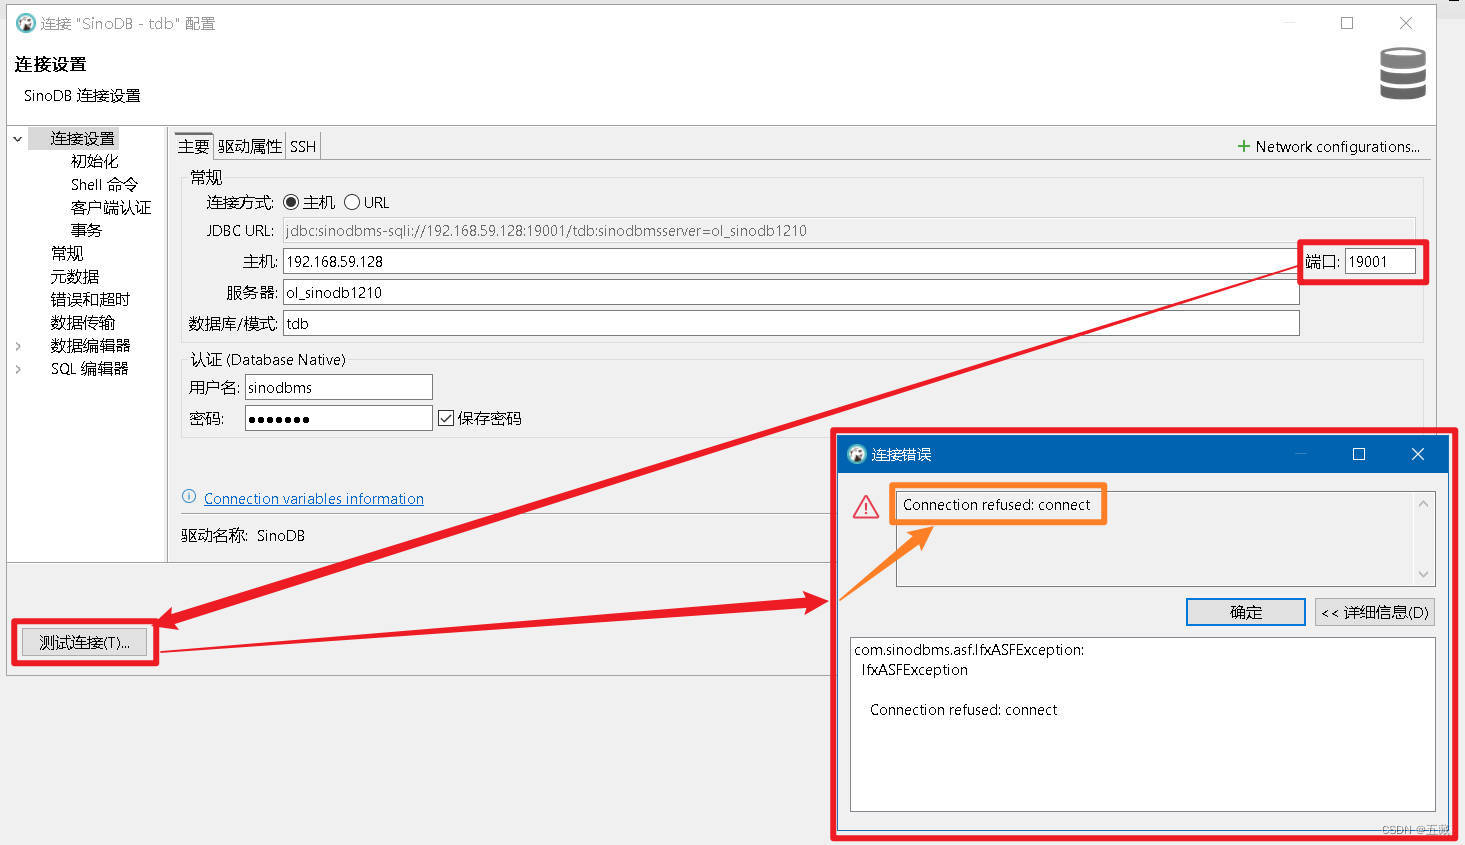Click the DBeaver icon in the configuration title bar
The height and width of the screenshot is (845, 1465).
[25, 23]
